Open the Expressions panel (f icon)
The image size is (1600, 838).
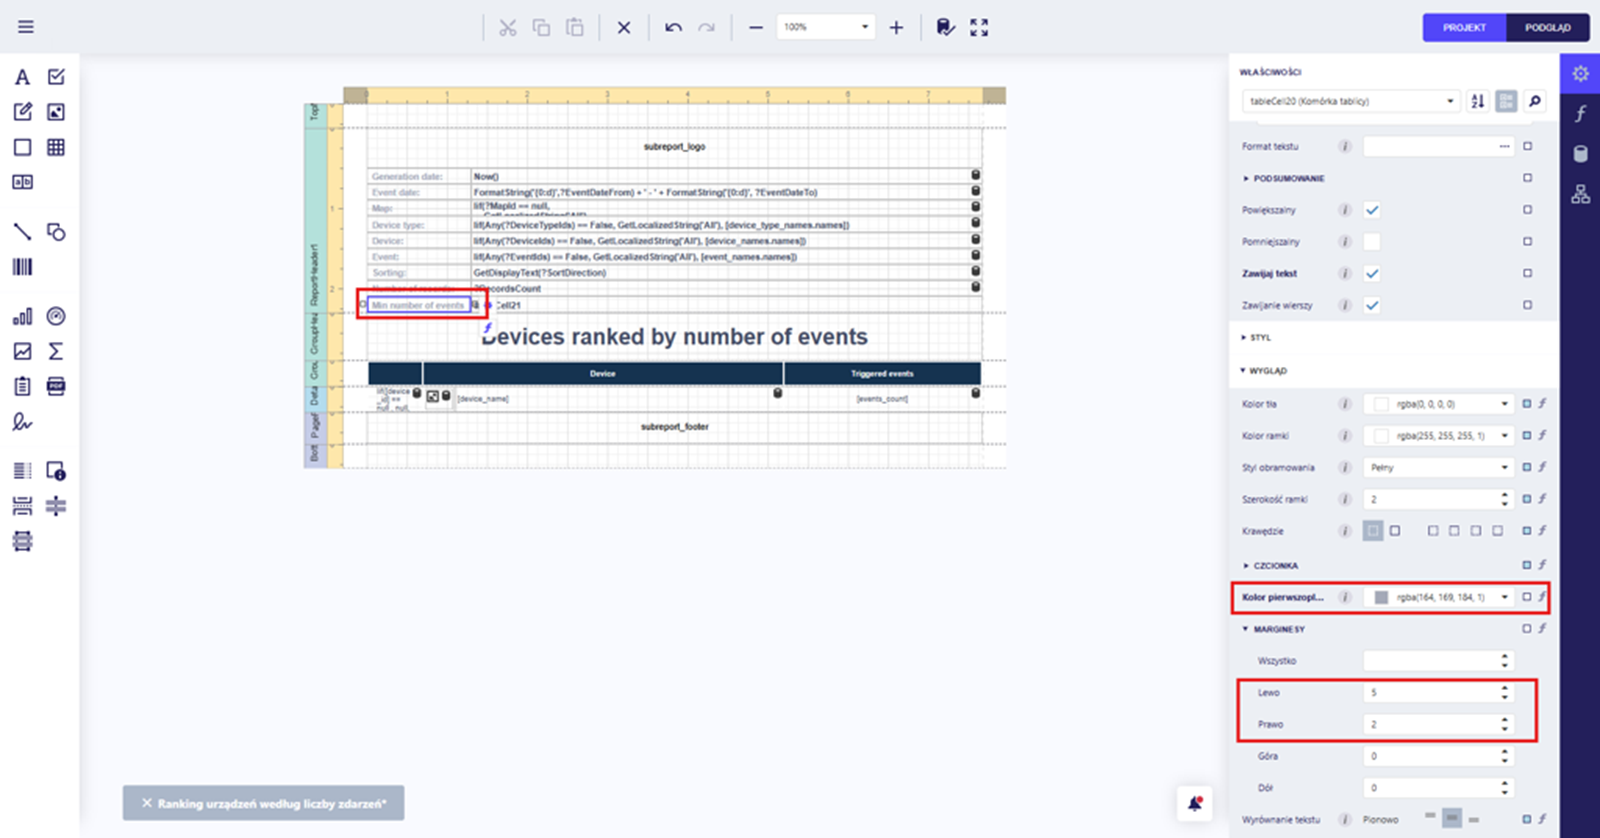1580,114
